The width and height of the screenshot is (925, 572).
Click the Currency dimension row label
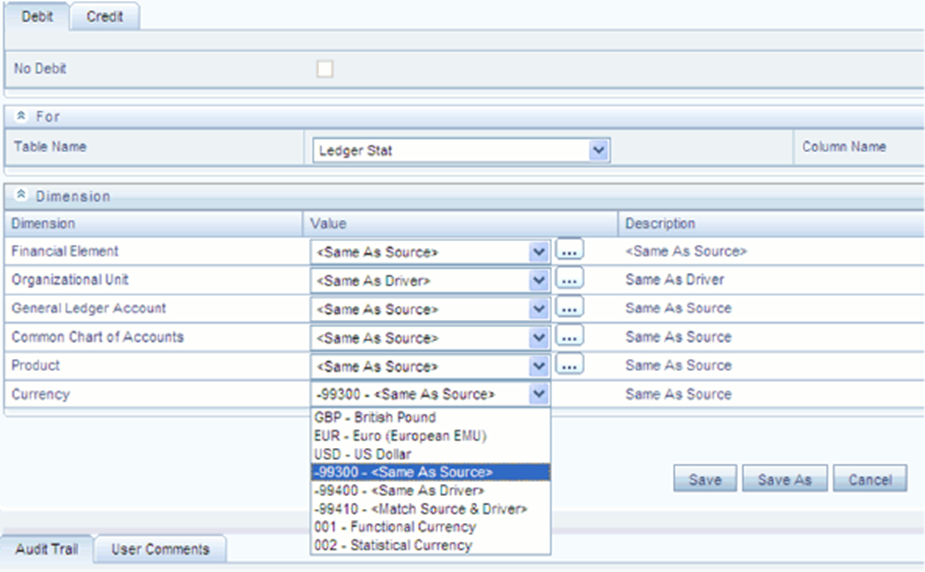[40, 394]
